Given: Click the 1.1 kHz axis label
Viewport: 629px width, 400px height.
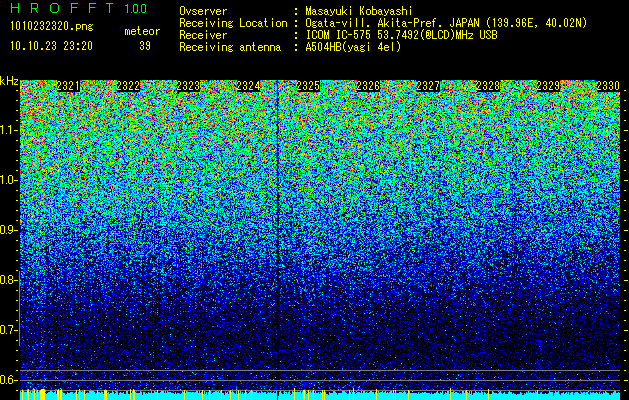Looking at the screenshot, I should pyautogui.click(x=8, y=130).
